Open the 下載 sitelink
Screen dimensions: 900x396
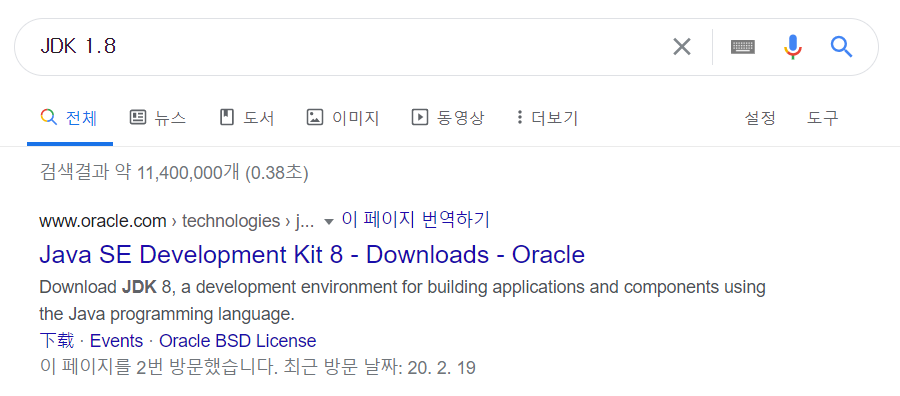(x=57, y=341)
